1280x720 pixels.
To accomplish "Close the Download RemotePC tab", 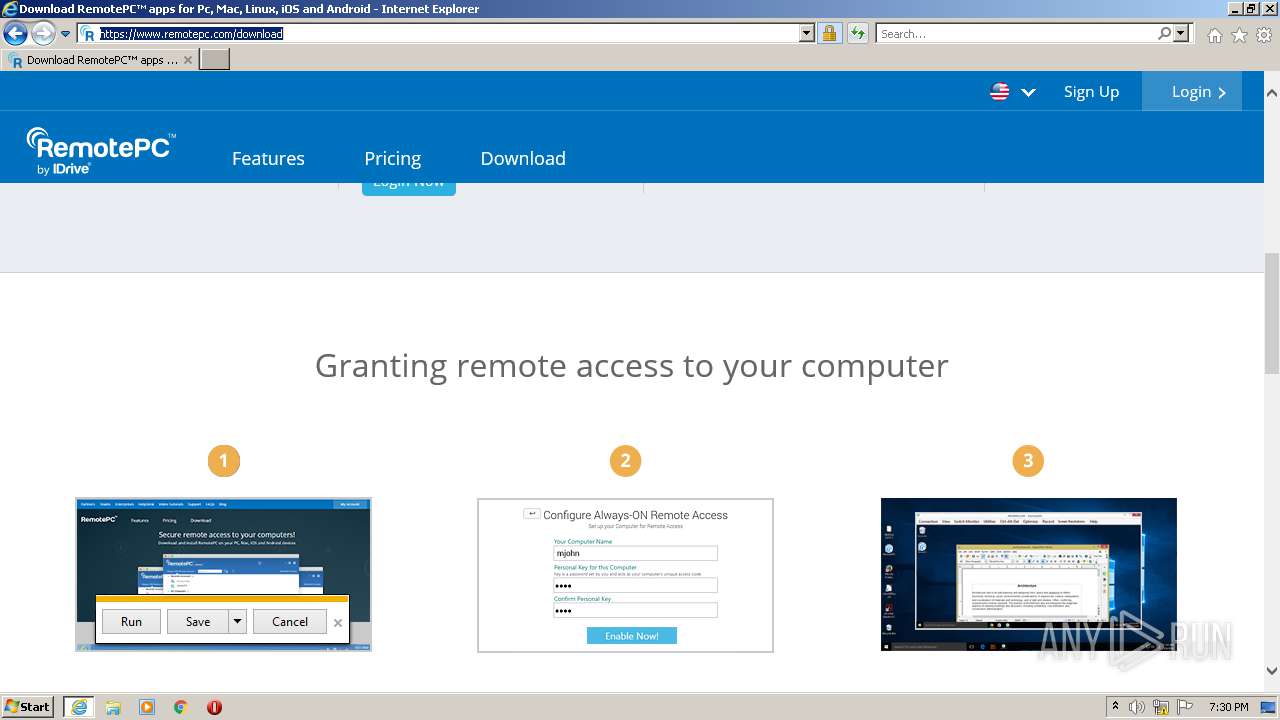I will click(x=188, y=60).
